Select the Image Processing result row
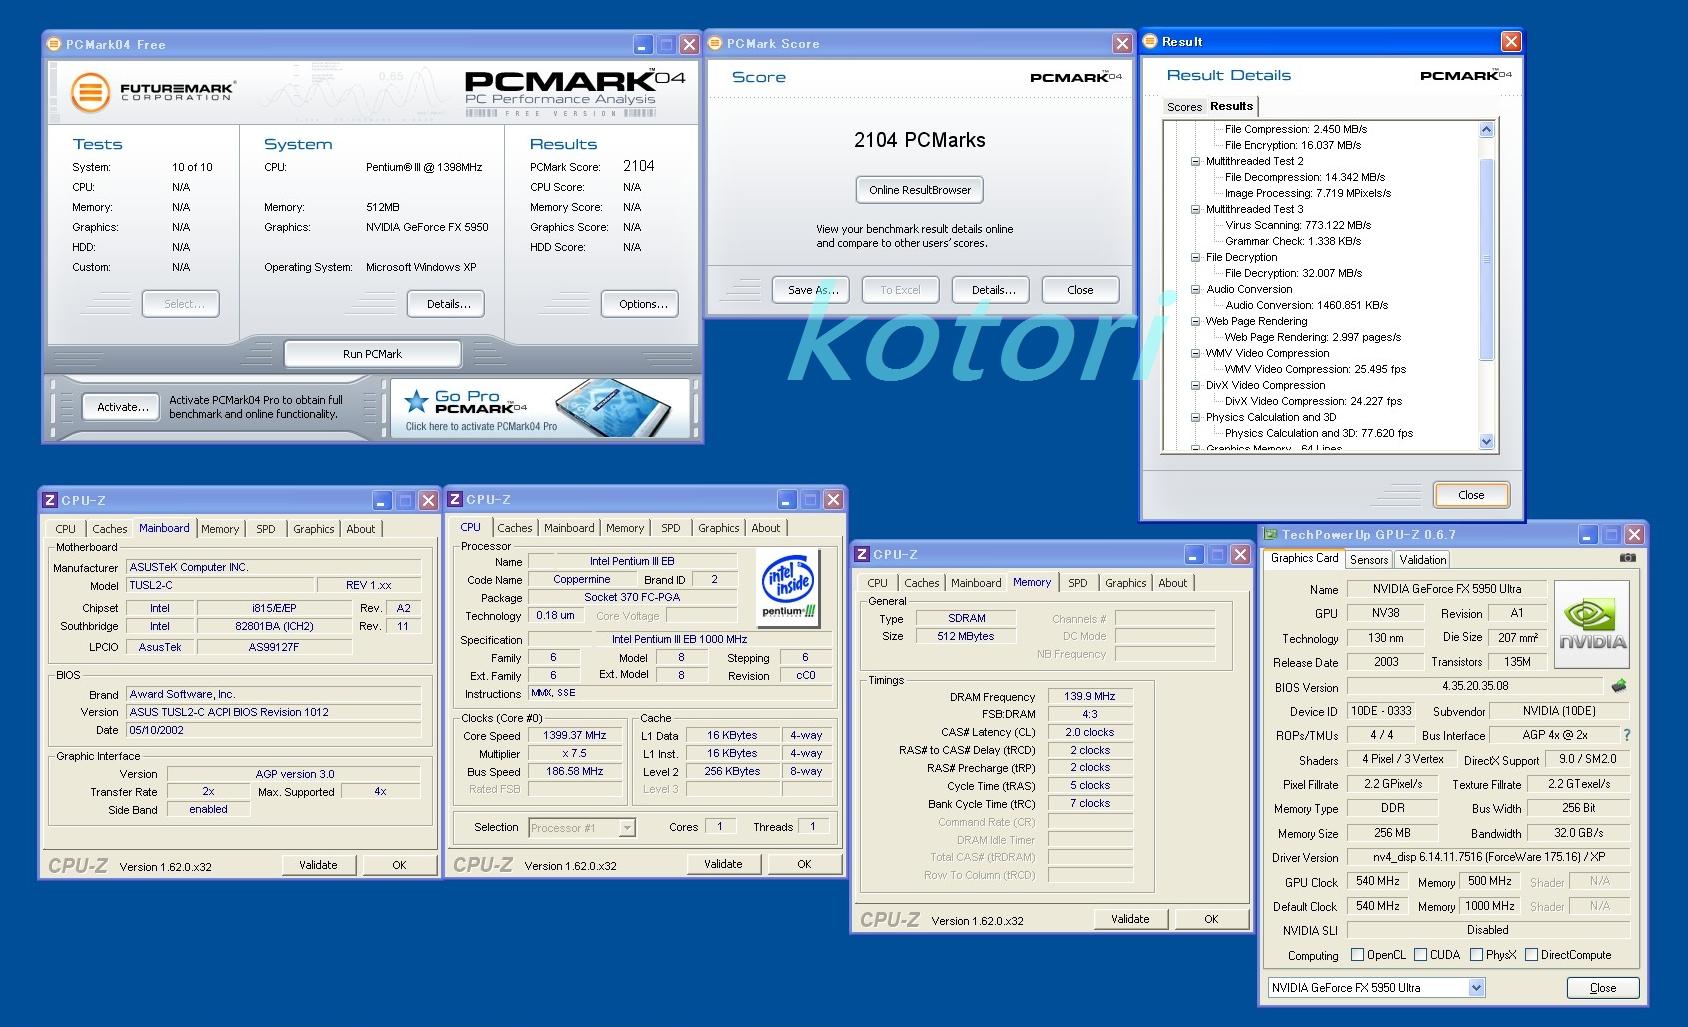The height and width of the screenshot is (1027, 1688). pyautogui.click(x=1308, y=193)
